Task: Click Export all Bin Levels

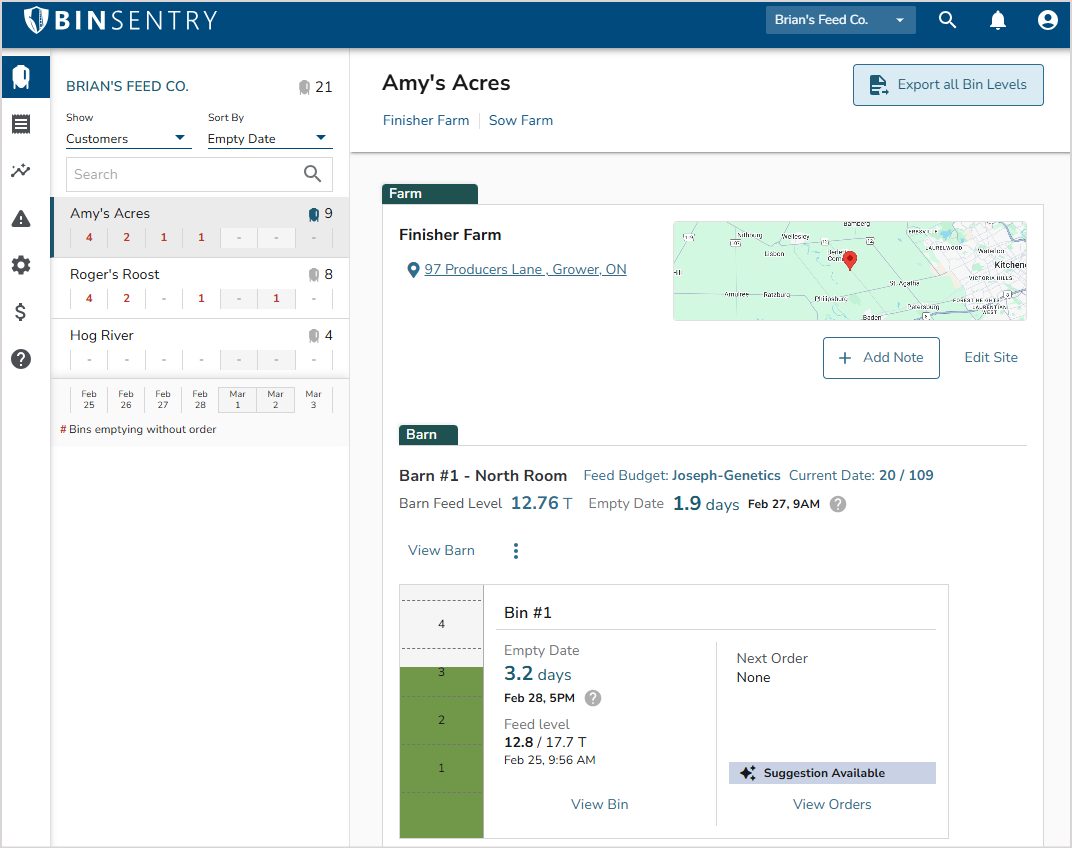Action: pyautogui.click(x=948, y=85)
